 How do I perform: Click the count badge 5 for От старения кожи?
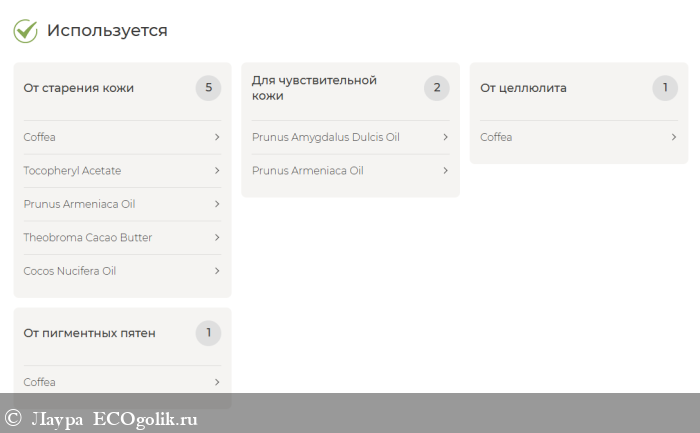[x=208, y=88]
